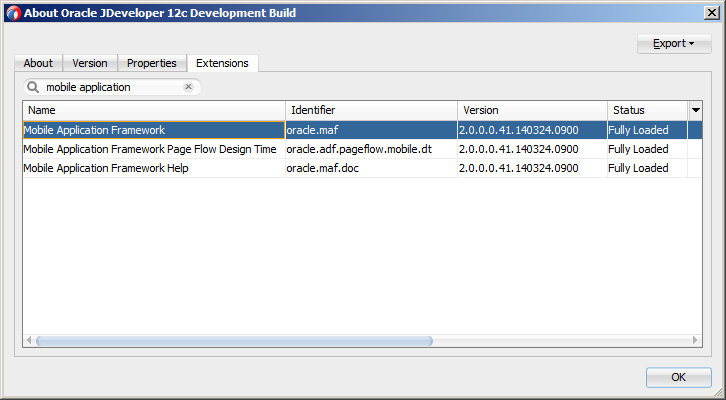Click Fully Loaded status of oracle.maf.doc row
This screenshot has height=400, width=726.
pyautogui.click(x=648, y=168)
